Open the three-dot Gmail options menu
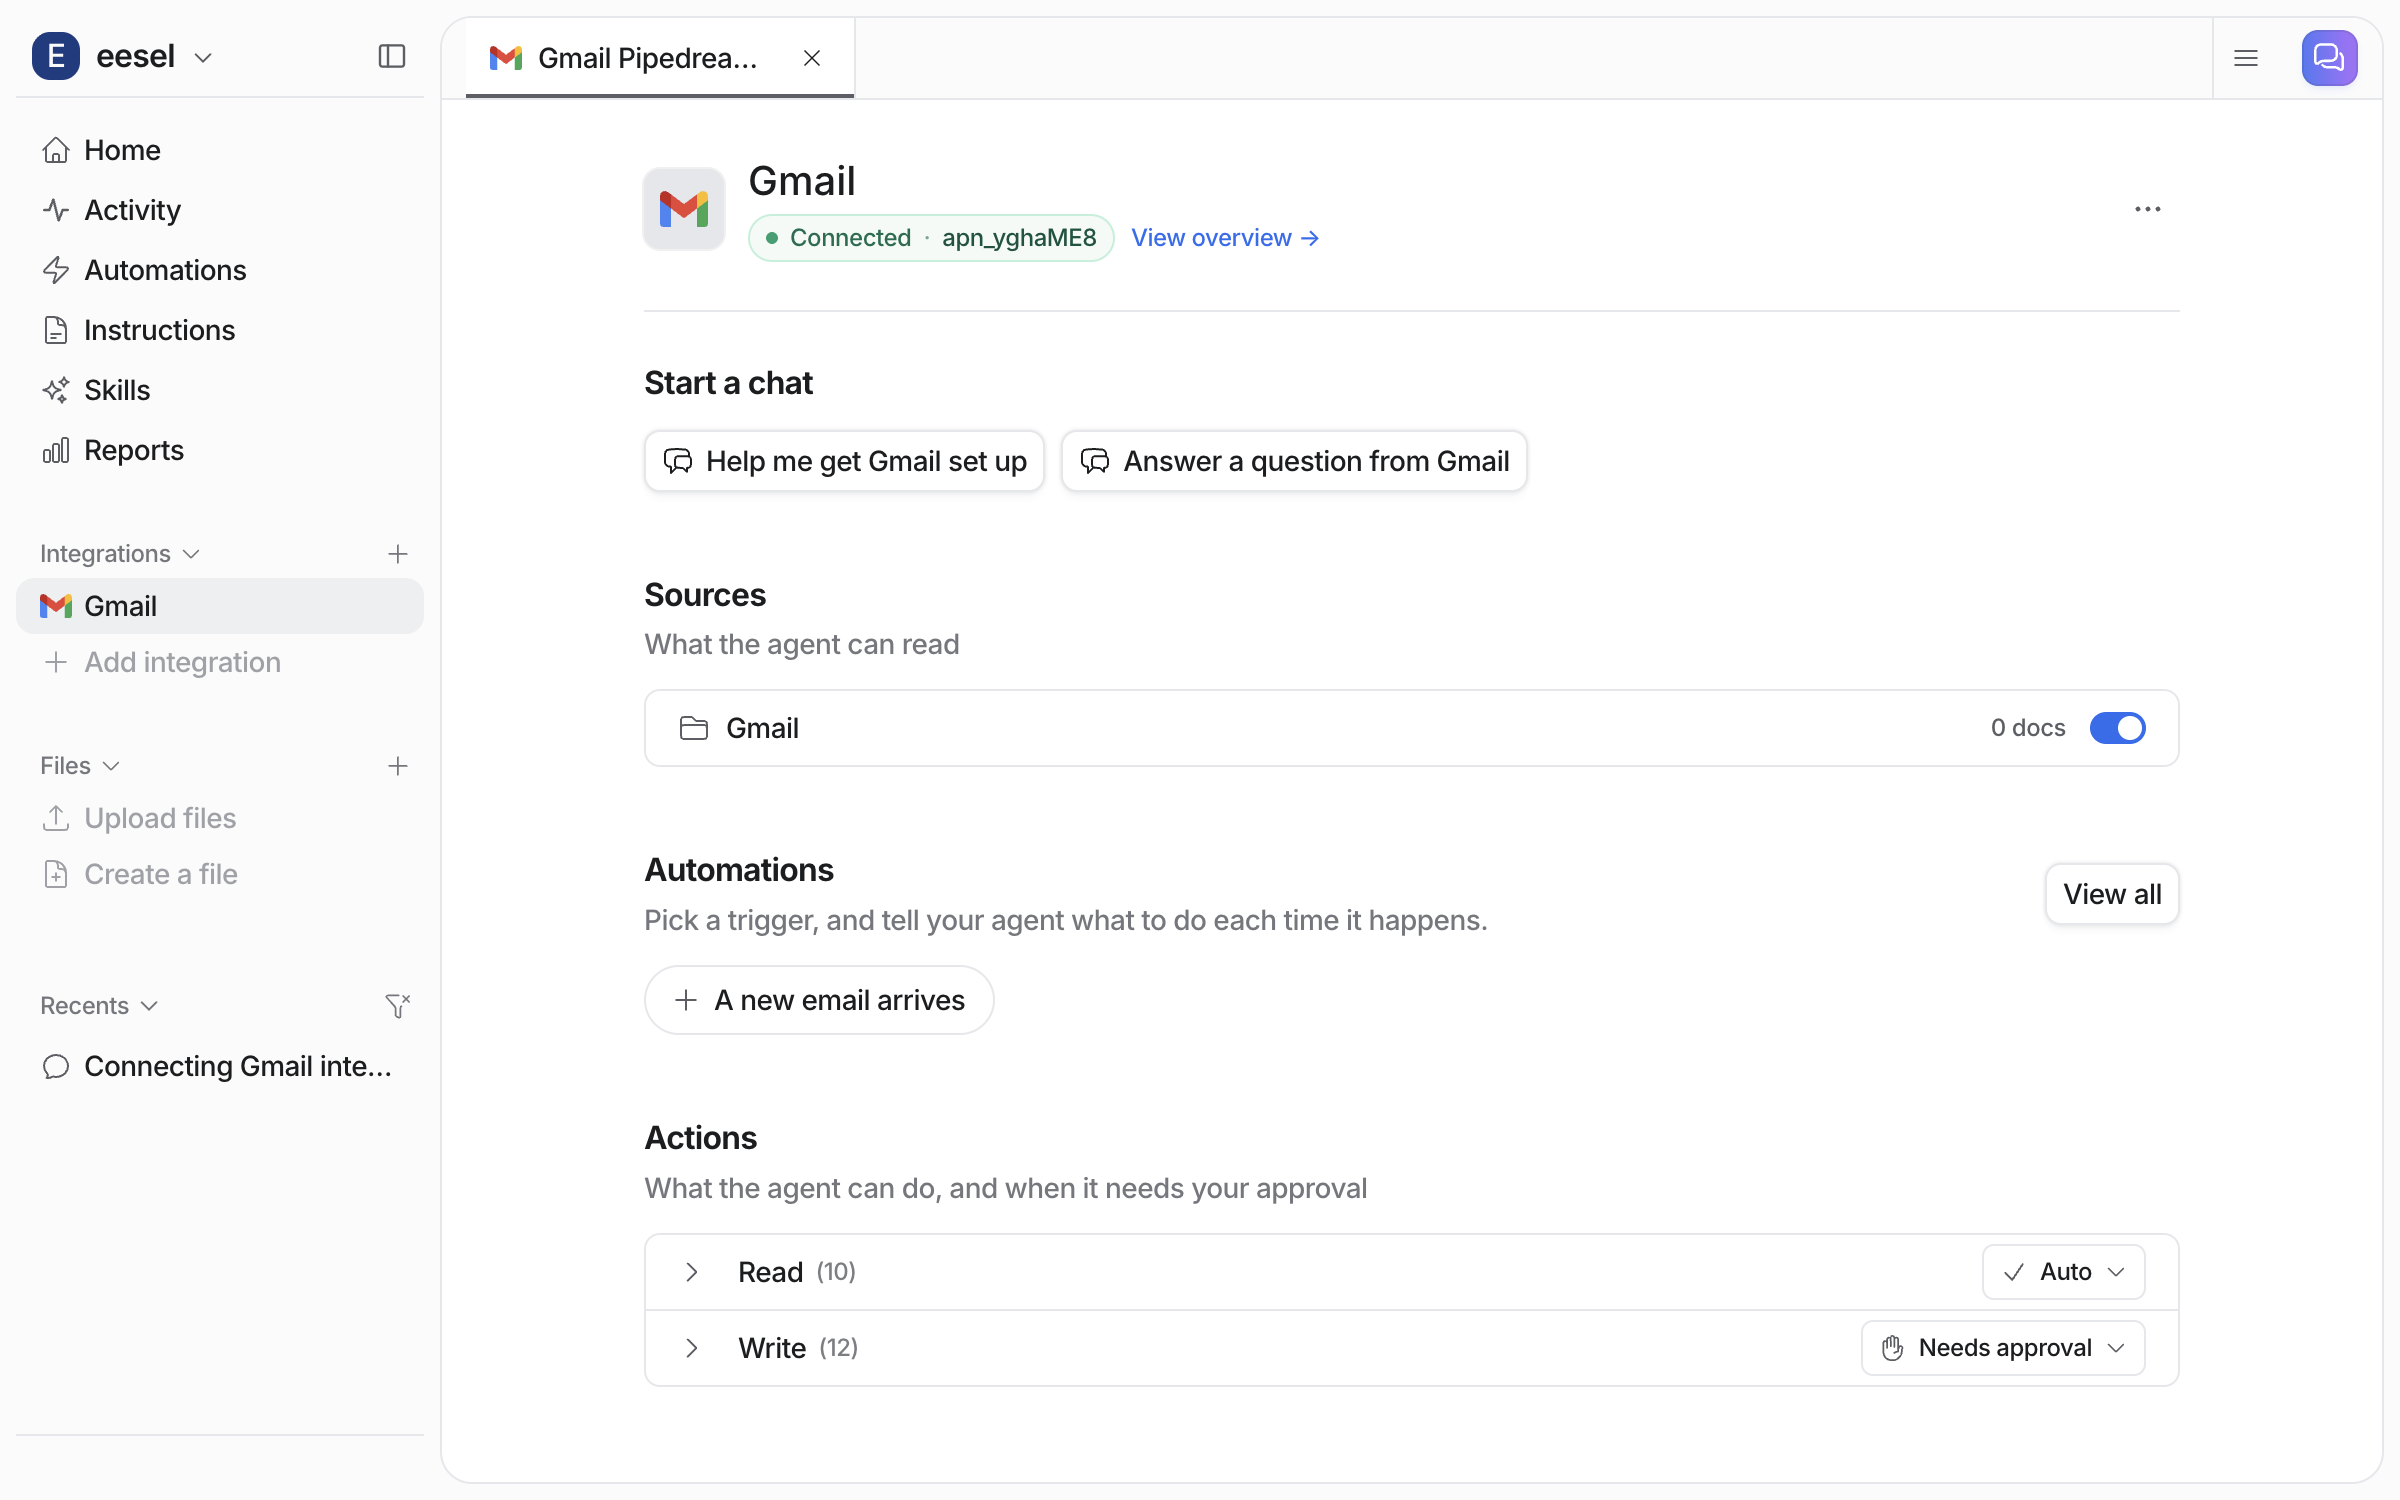The width and height of the screenshot is (2400, 1500). point(2147,209)
